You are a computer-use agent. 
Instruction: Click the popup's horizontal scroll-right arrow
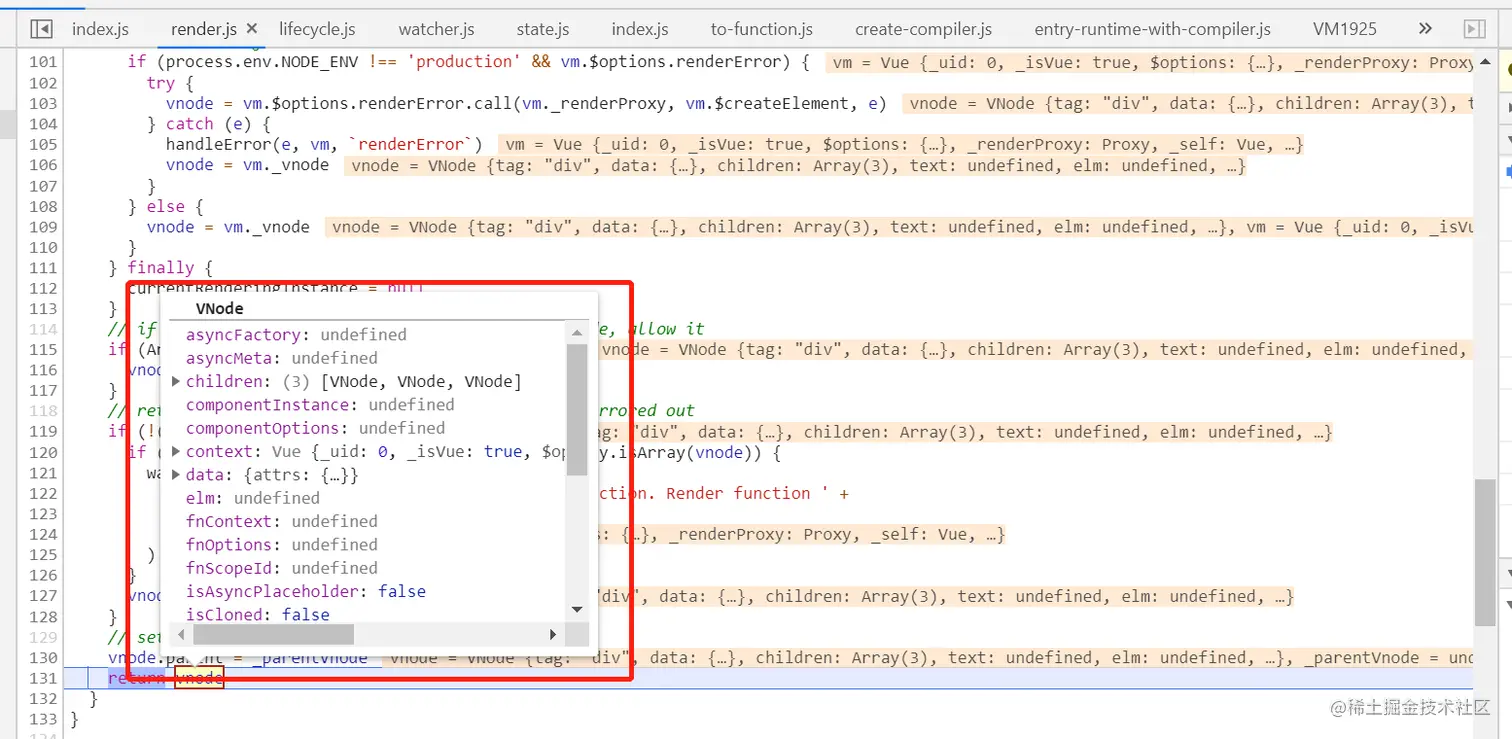click(553, 634)
